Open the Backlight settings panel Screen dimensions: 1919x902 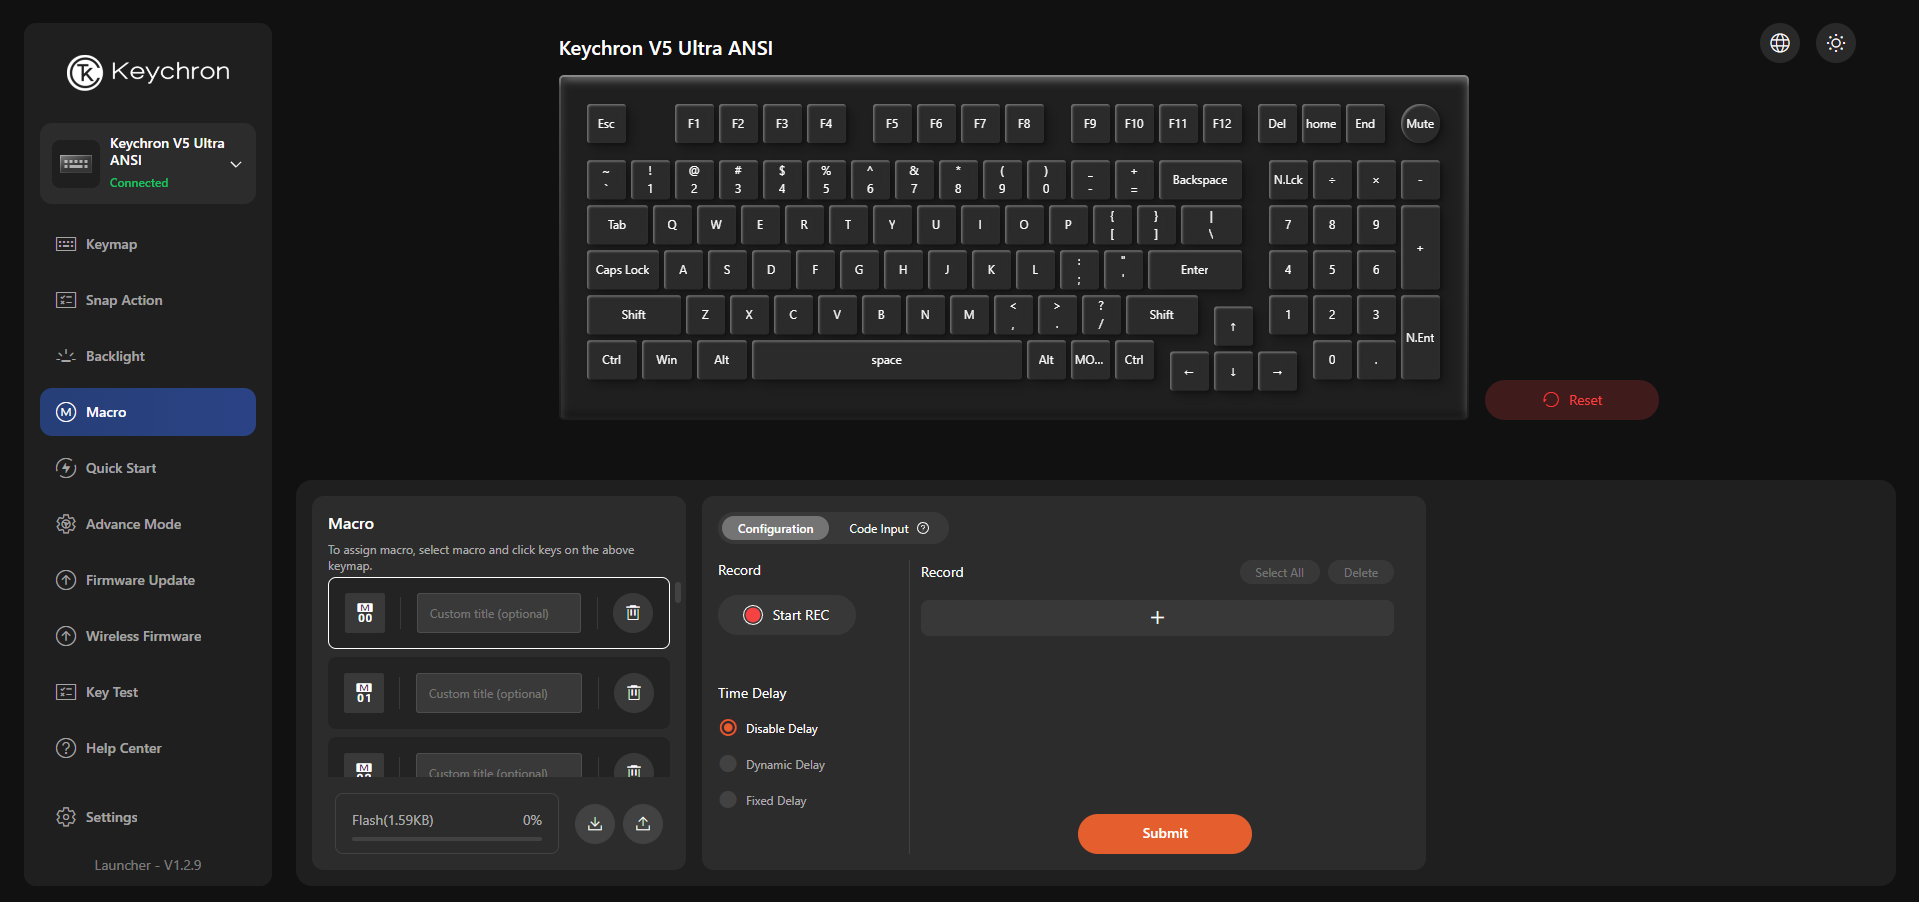[x=112, y=355]
